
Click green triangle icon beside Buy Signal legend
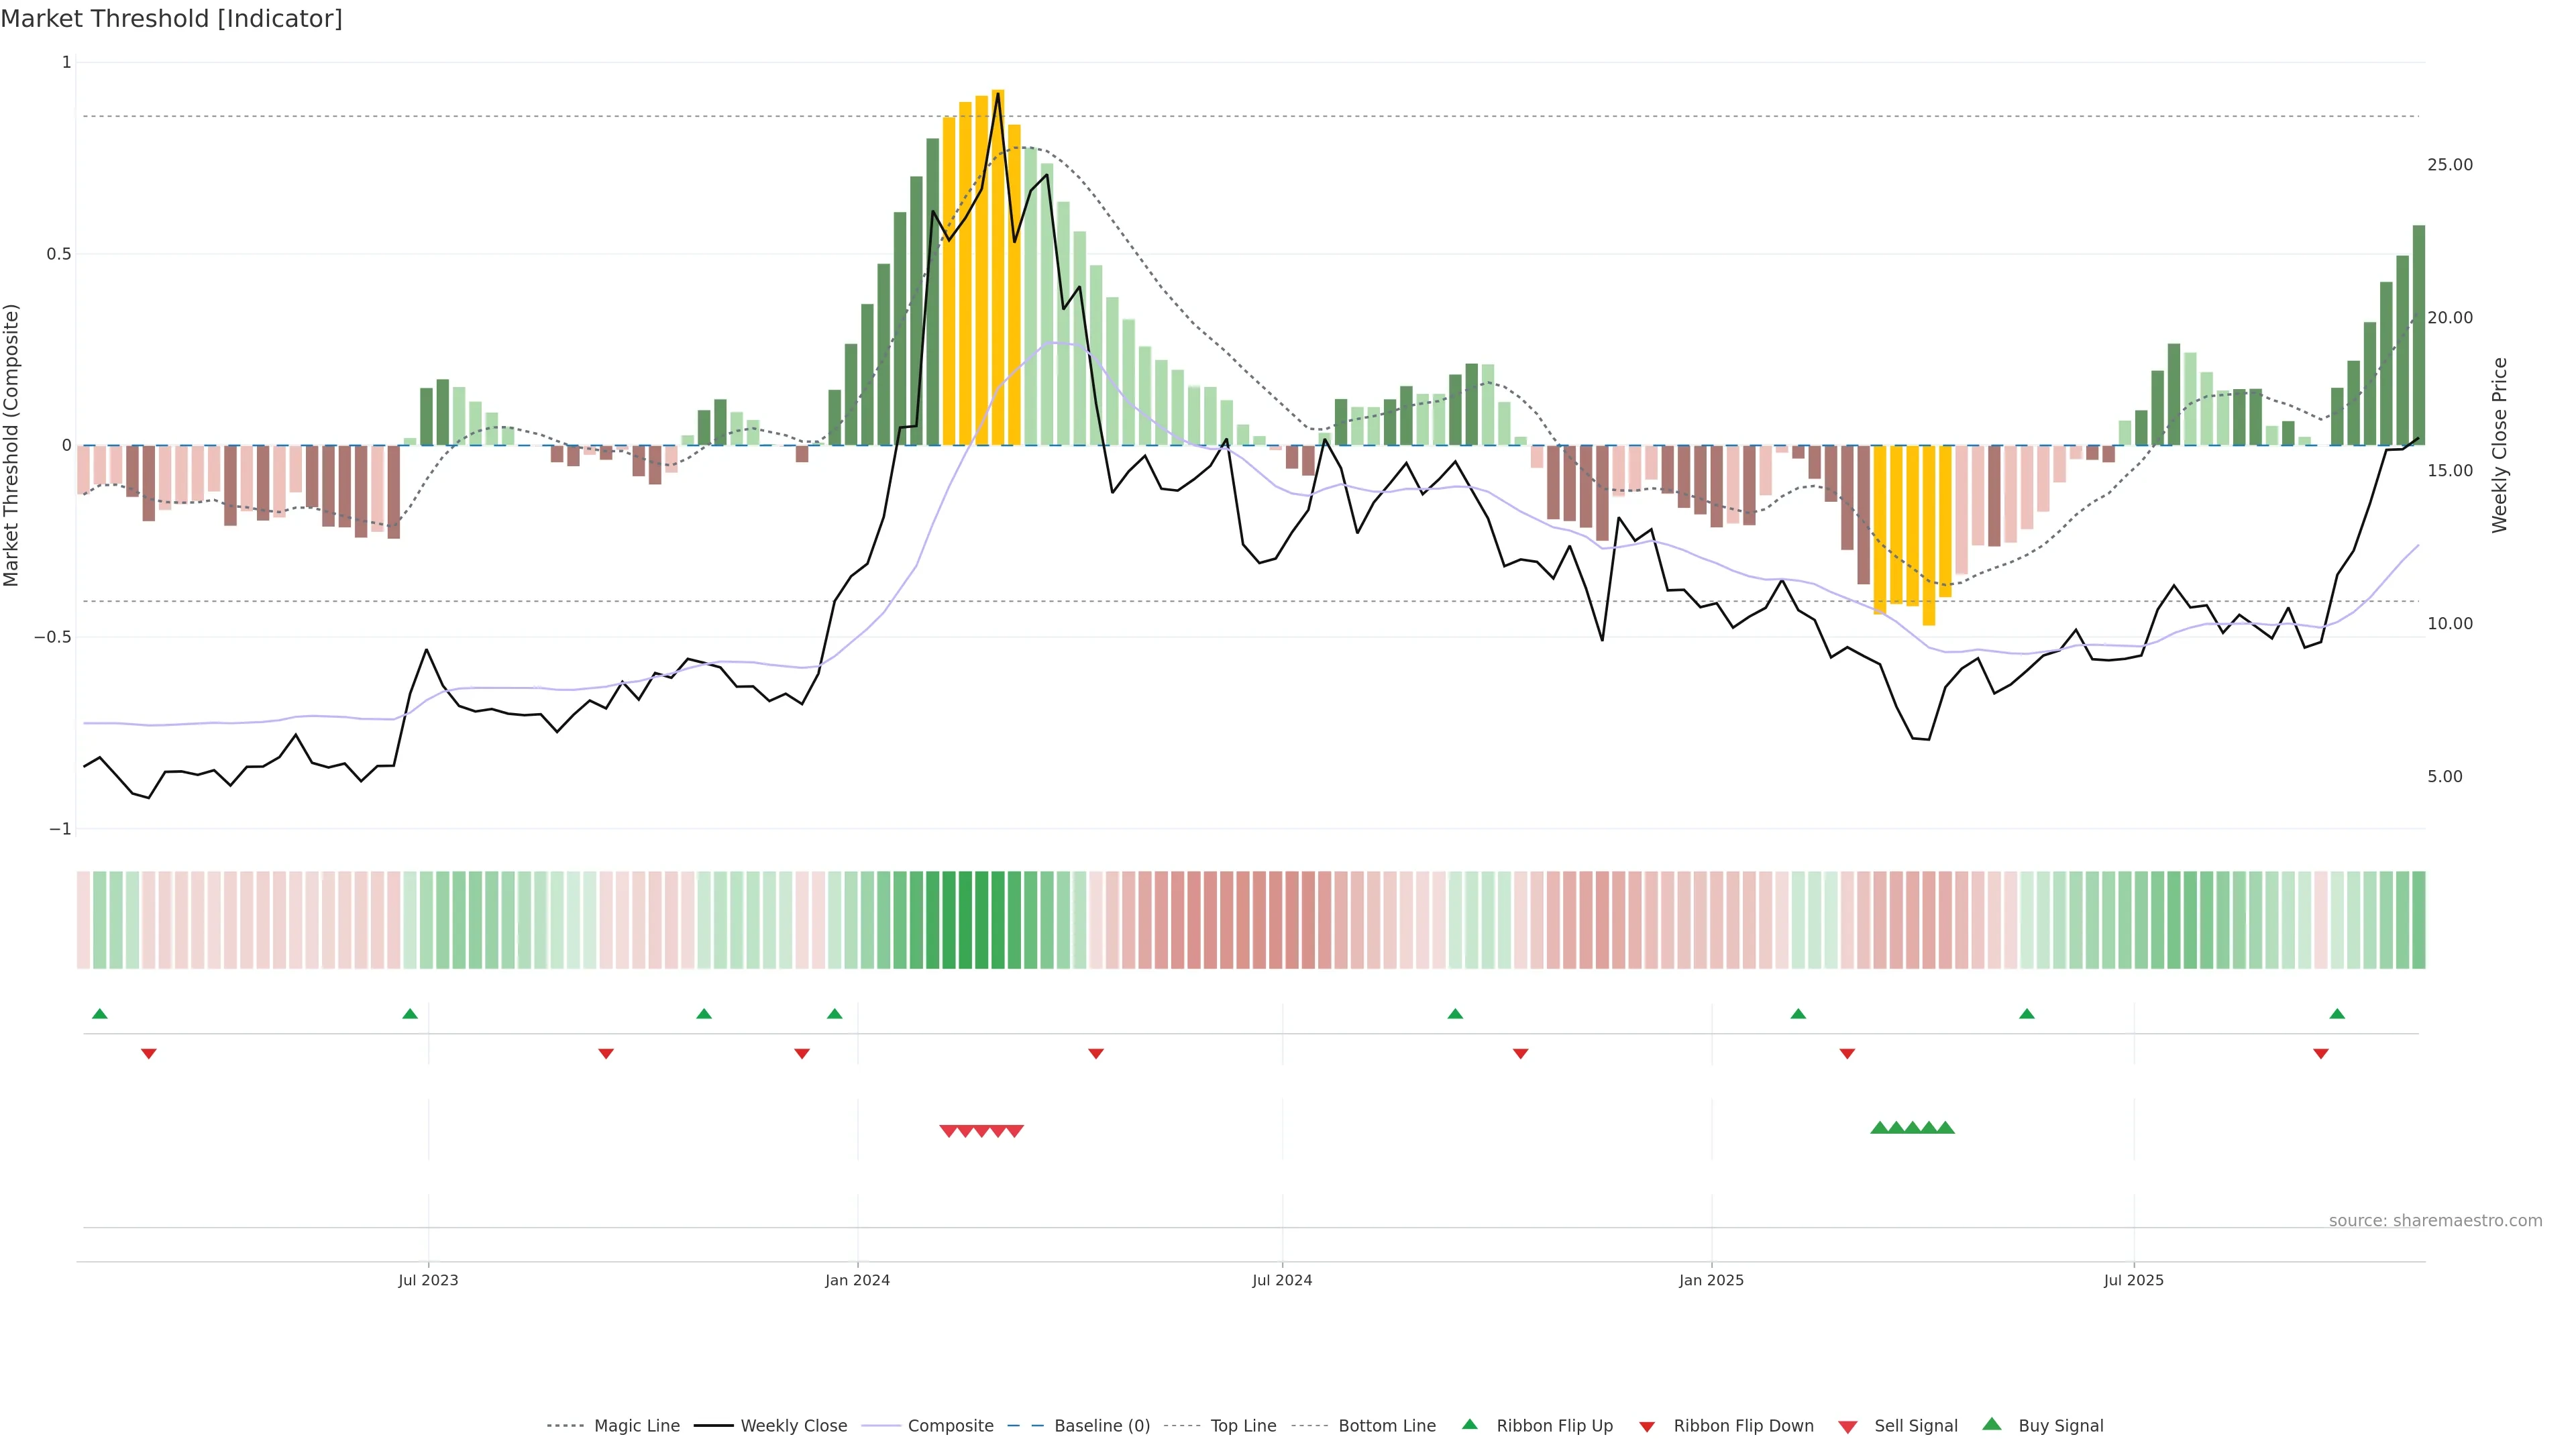coord(1992,1425)
